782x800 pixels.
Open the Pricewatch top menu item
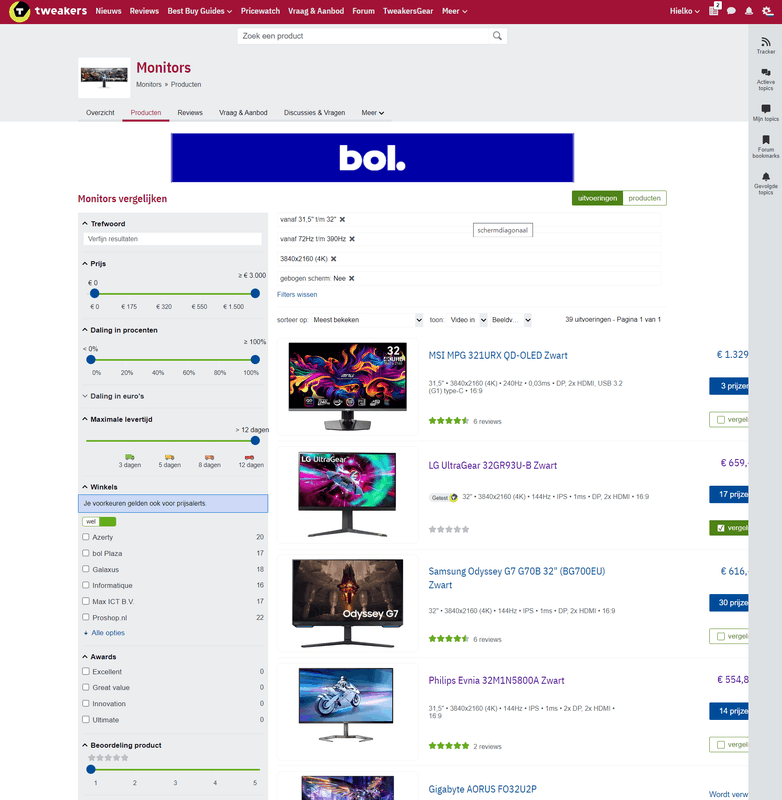click(260, 11)
